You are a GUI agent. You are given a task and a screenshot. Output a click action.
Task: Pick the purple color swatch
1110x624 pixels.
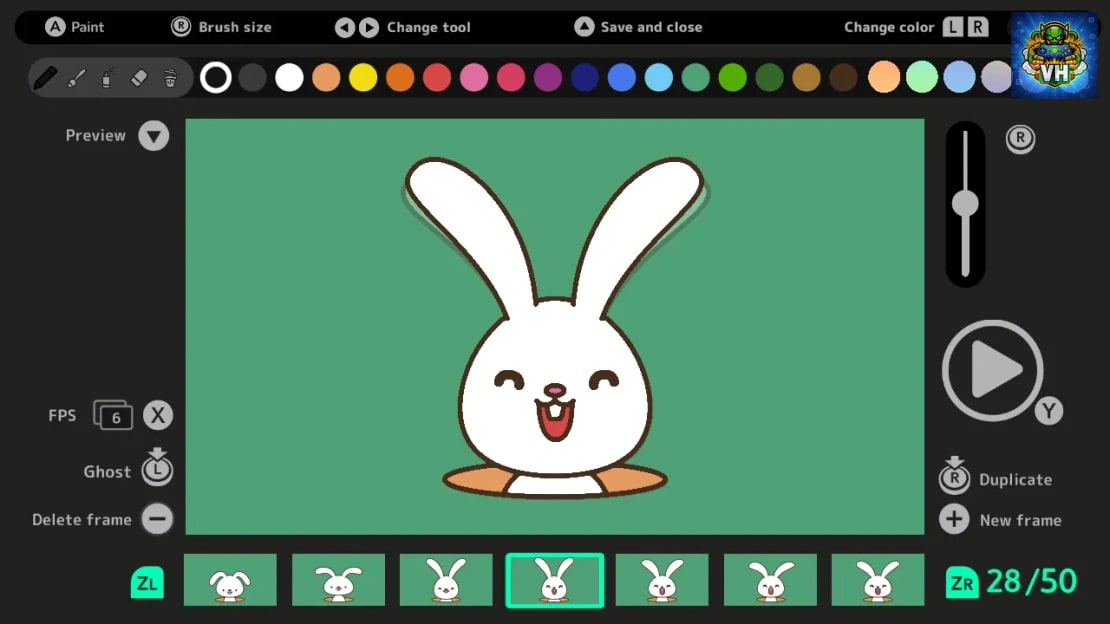click(548, 77)
